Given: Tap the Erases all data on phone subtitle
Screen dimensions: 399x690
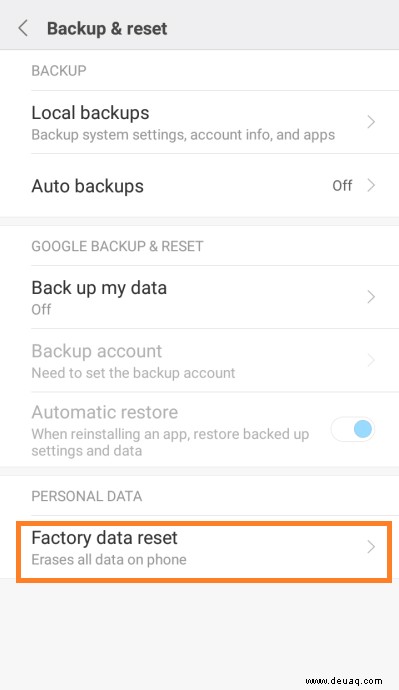Looking at the screenshot, I should [x=109, y=560].
